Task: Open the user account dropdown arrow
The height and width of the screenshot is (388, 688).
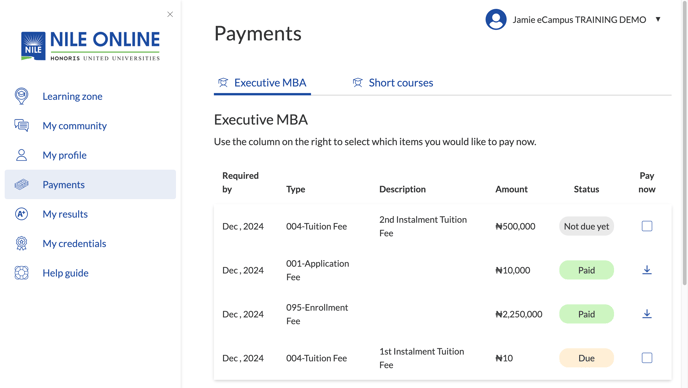Action: pos(658,19)
